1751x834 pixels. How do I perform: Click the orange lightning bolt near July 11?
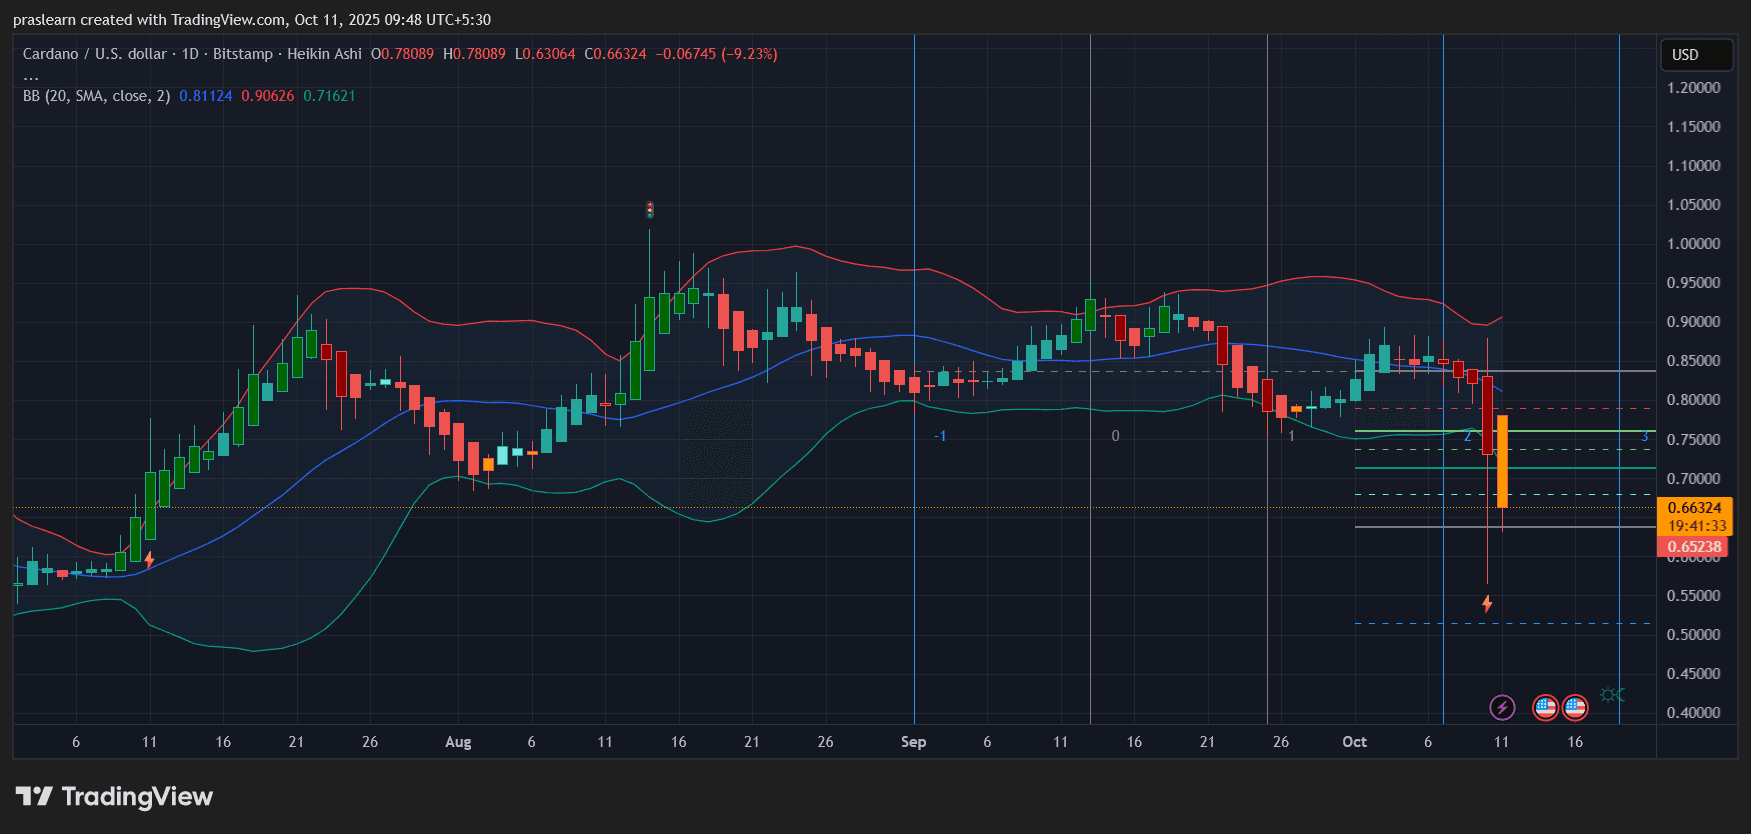pos(149,560)
